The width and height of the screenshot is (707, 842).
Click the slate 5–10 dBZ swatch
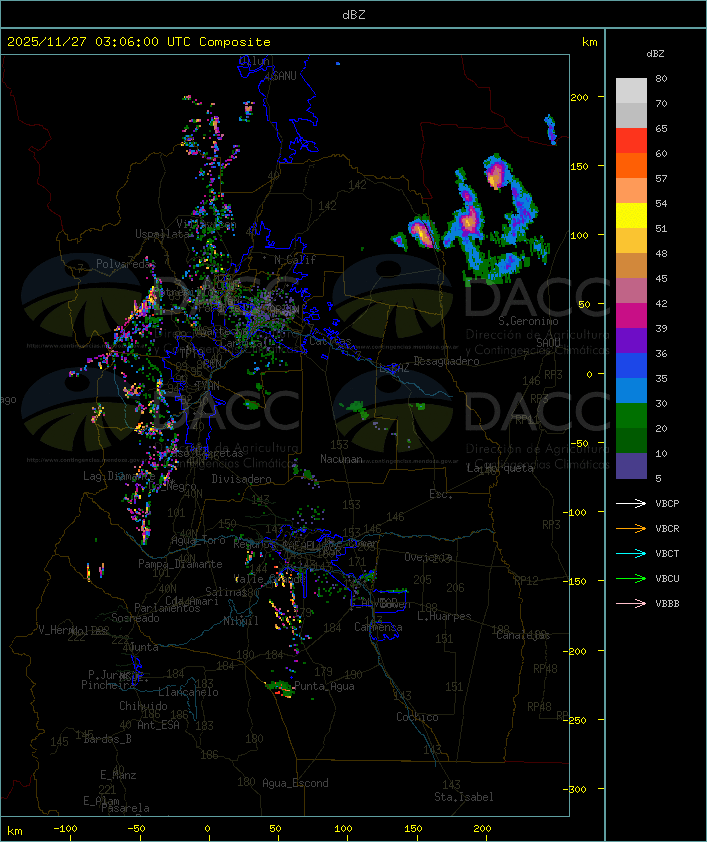[631, 465]
